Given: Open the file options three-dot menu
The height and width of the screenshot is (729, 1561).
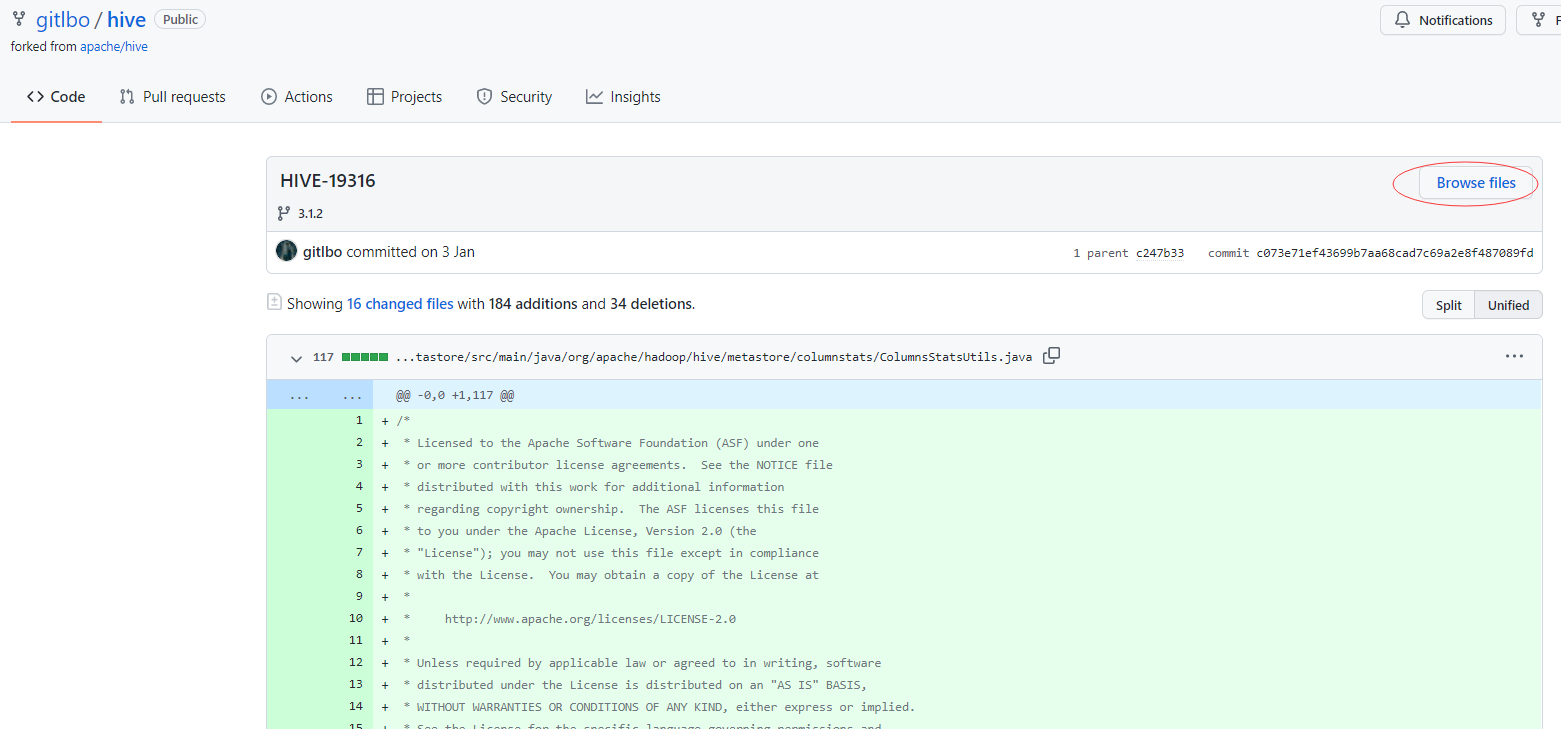Looking at the screenshot, I should pyautogui.click(x=1515, y=356).
